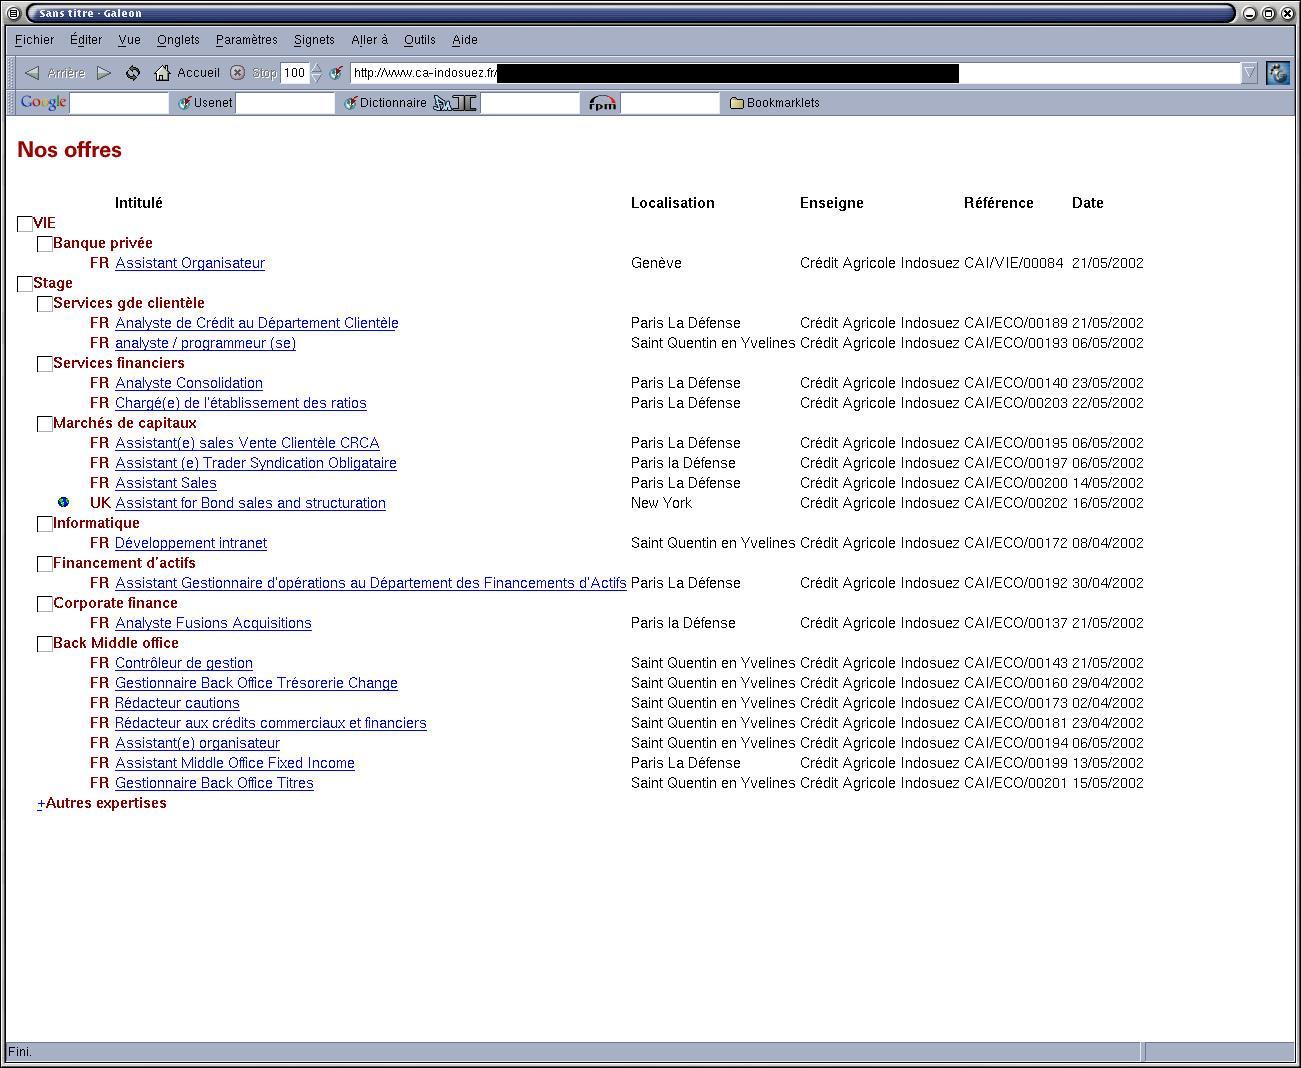This screenshot has width=1301, height=1068.
Task: Toggle the Services gde clientèle checkbox
Action: (x=45, y=304)
